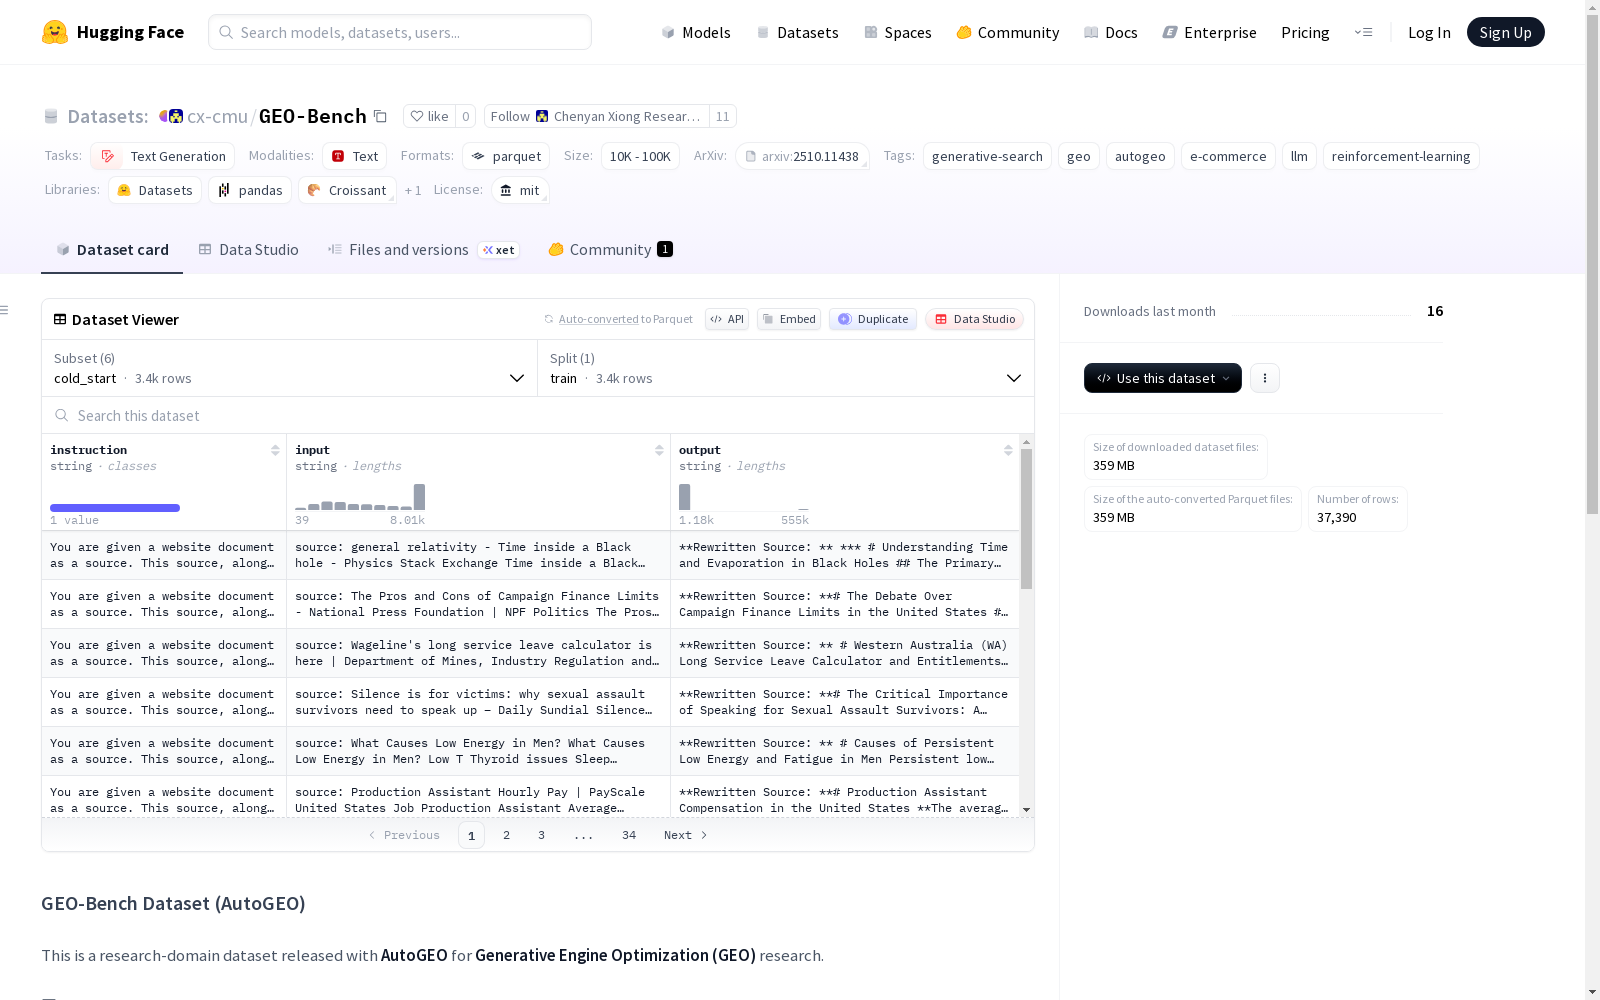Click the mit license tag
This screenshot has height=1000, width=1600.
[520, 190]
